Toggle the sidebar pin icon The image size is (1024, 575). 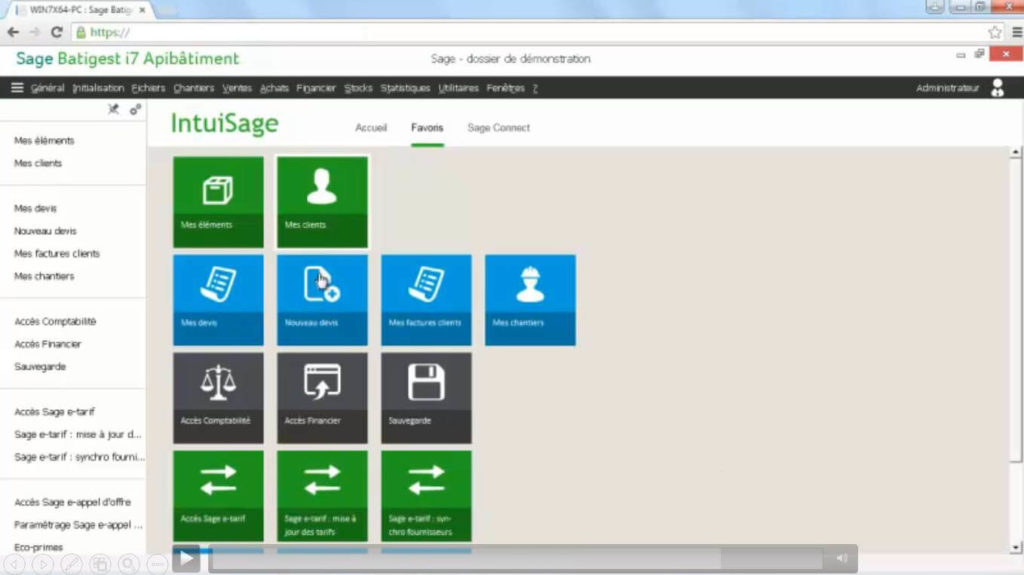114,109
